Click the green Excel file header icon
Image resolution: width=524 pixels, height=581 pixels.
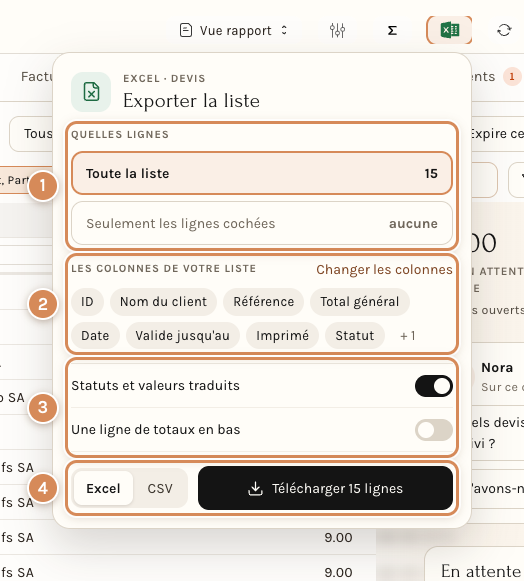click(91, 92)
